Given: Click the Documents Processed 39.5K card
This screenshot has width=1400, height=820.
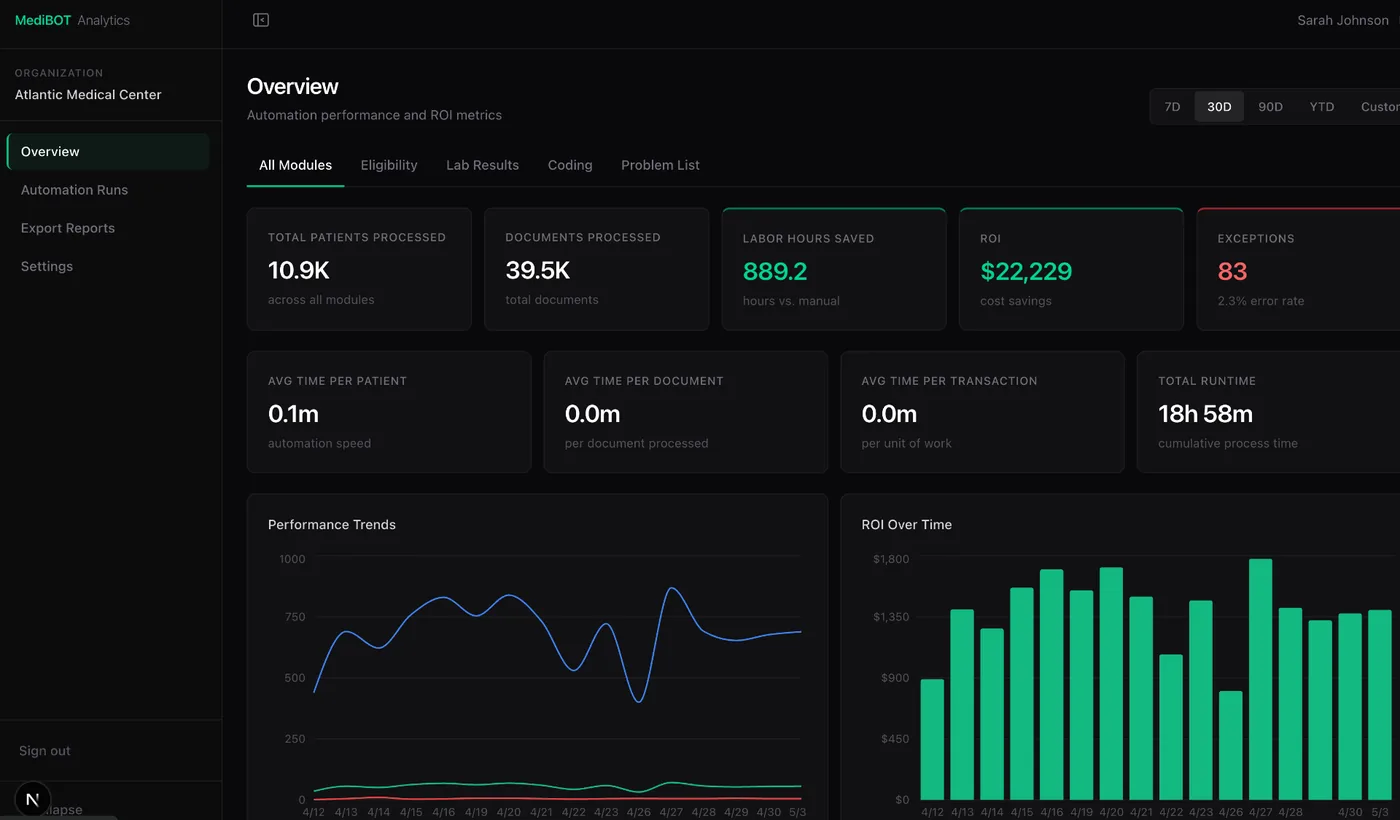Looking at the screenshot, I should (597, 269).
